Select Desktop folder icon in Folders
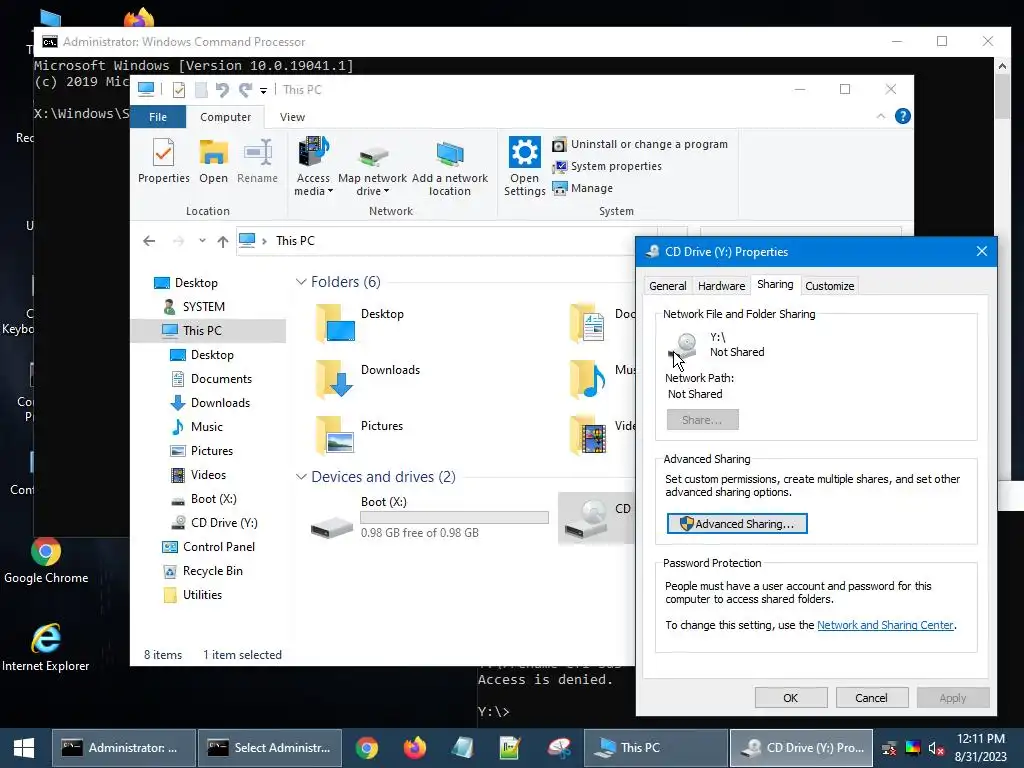 coord(336,324)
